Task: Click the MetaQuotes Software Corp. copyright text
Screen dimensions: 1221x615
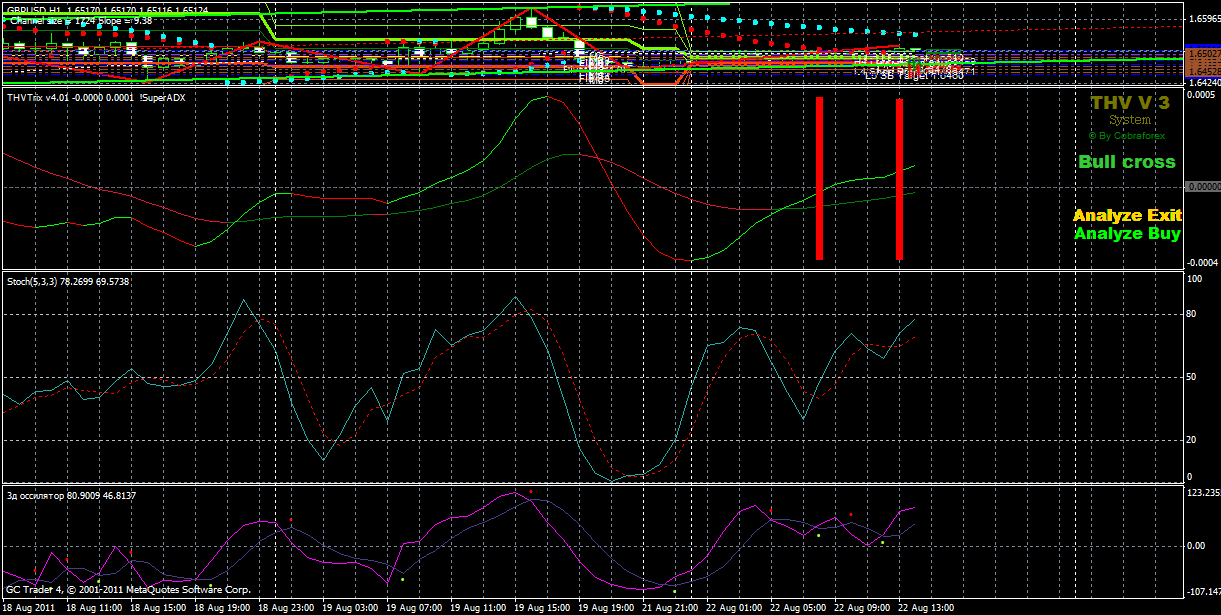Action: tap(127, 590)
